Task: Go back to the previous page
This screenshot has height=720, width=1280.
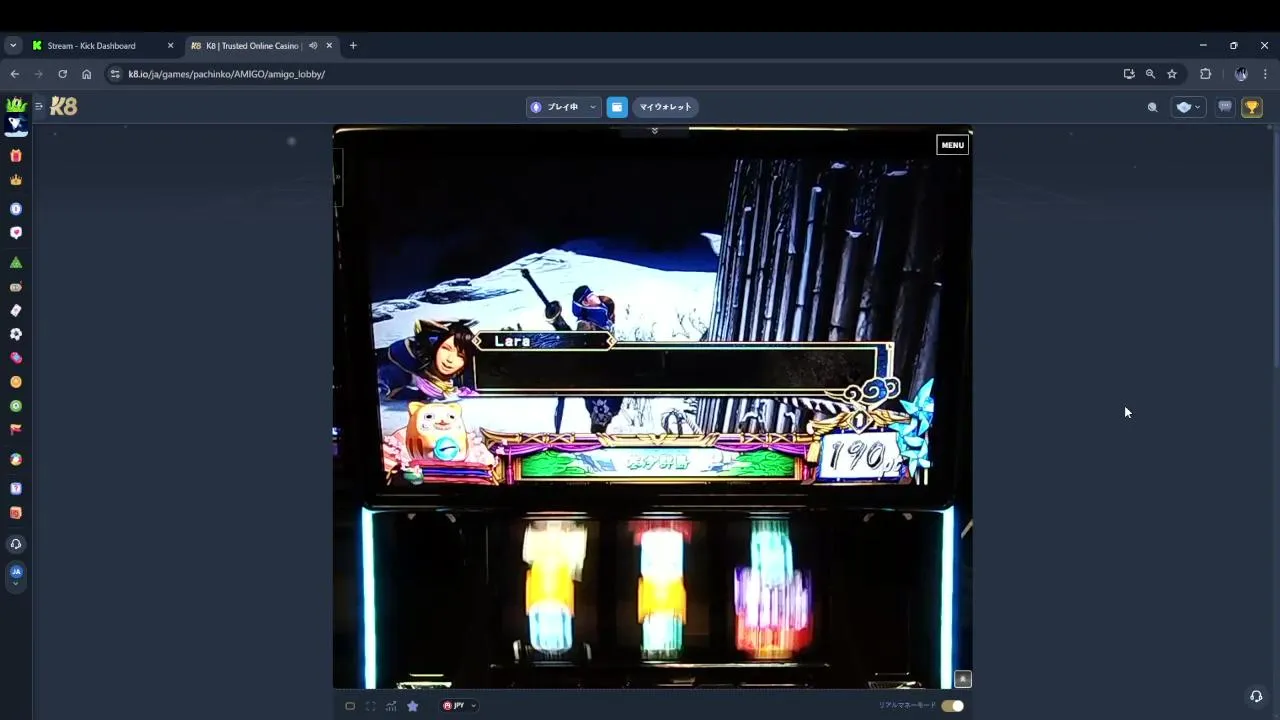Action: pos(14,74)
